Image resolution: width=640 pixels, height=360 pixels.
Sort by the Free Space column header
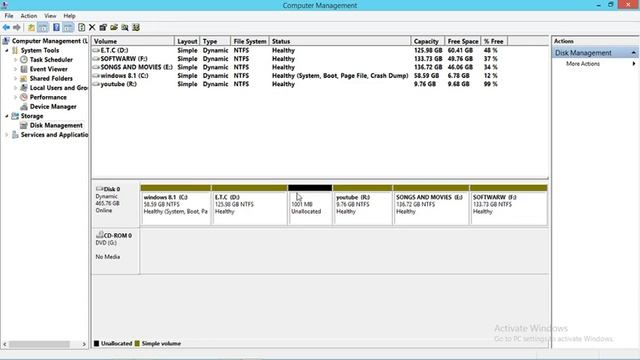point(463,41)
